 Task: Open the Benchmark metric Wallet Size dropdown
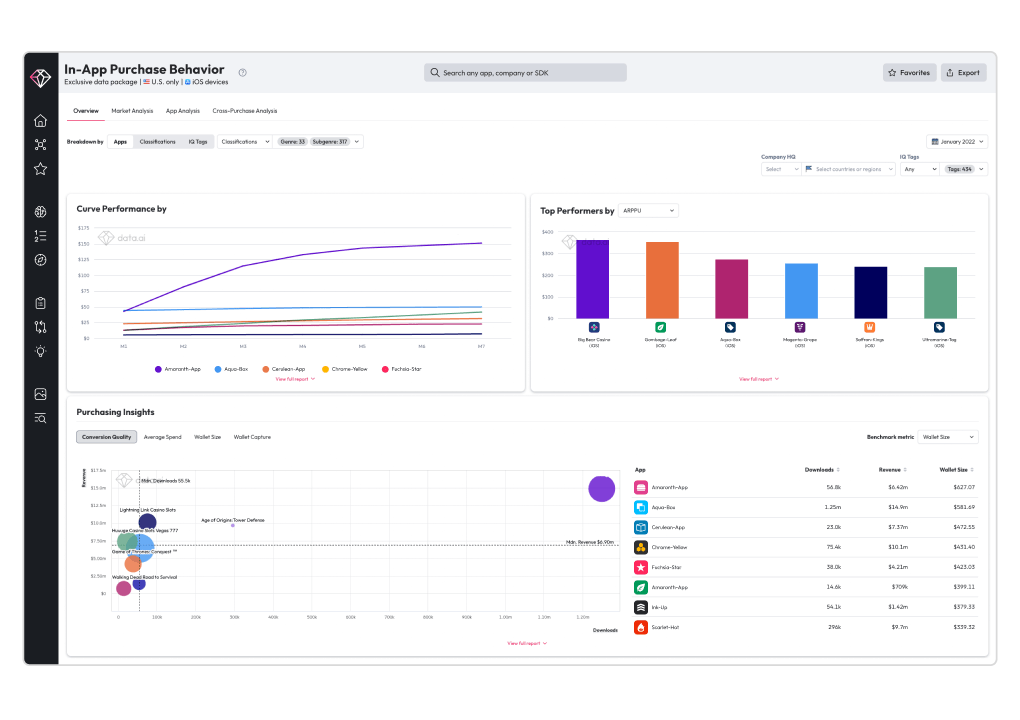(x=948, y=437)
